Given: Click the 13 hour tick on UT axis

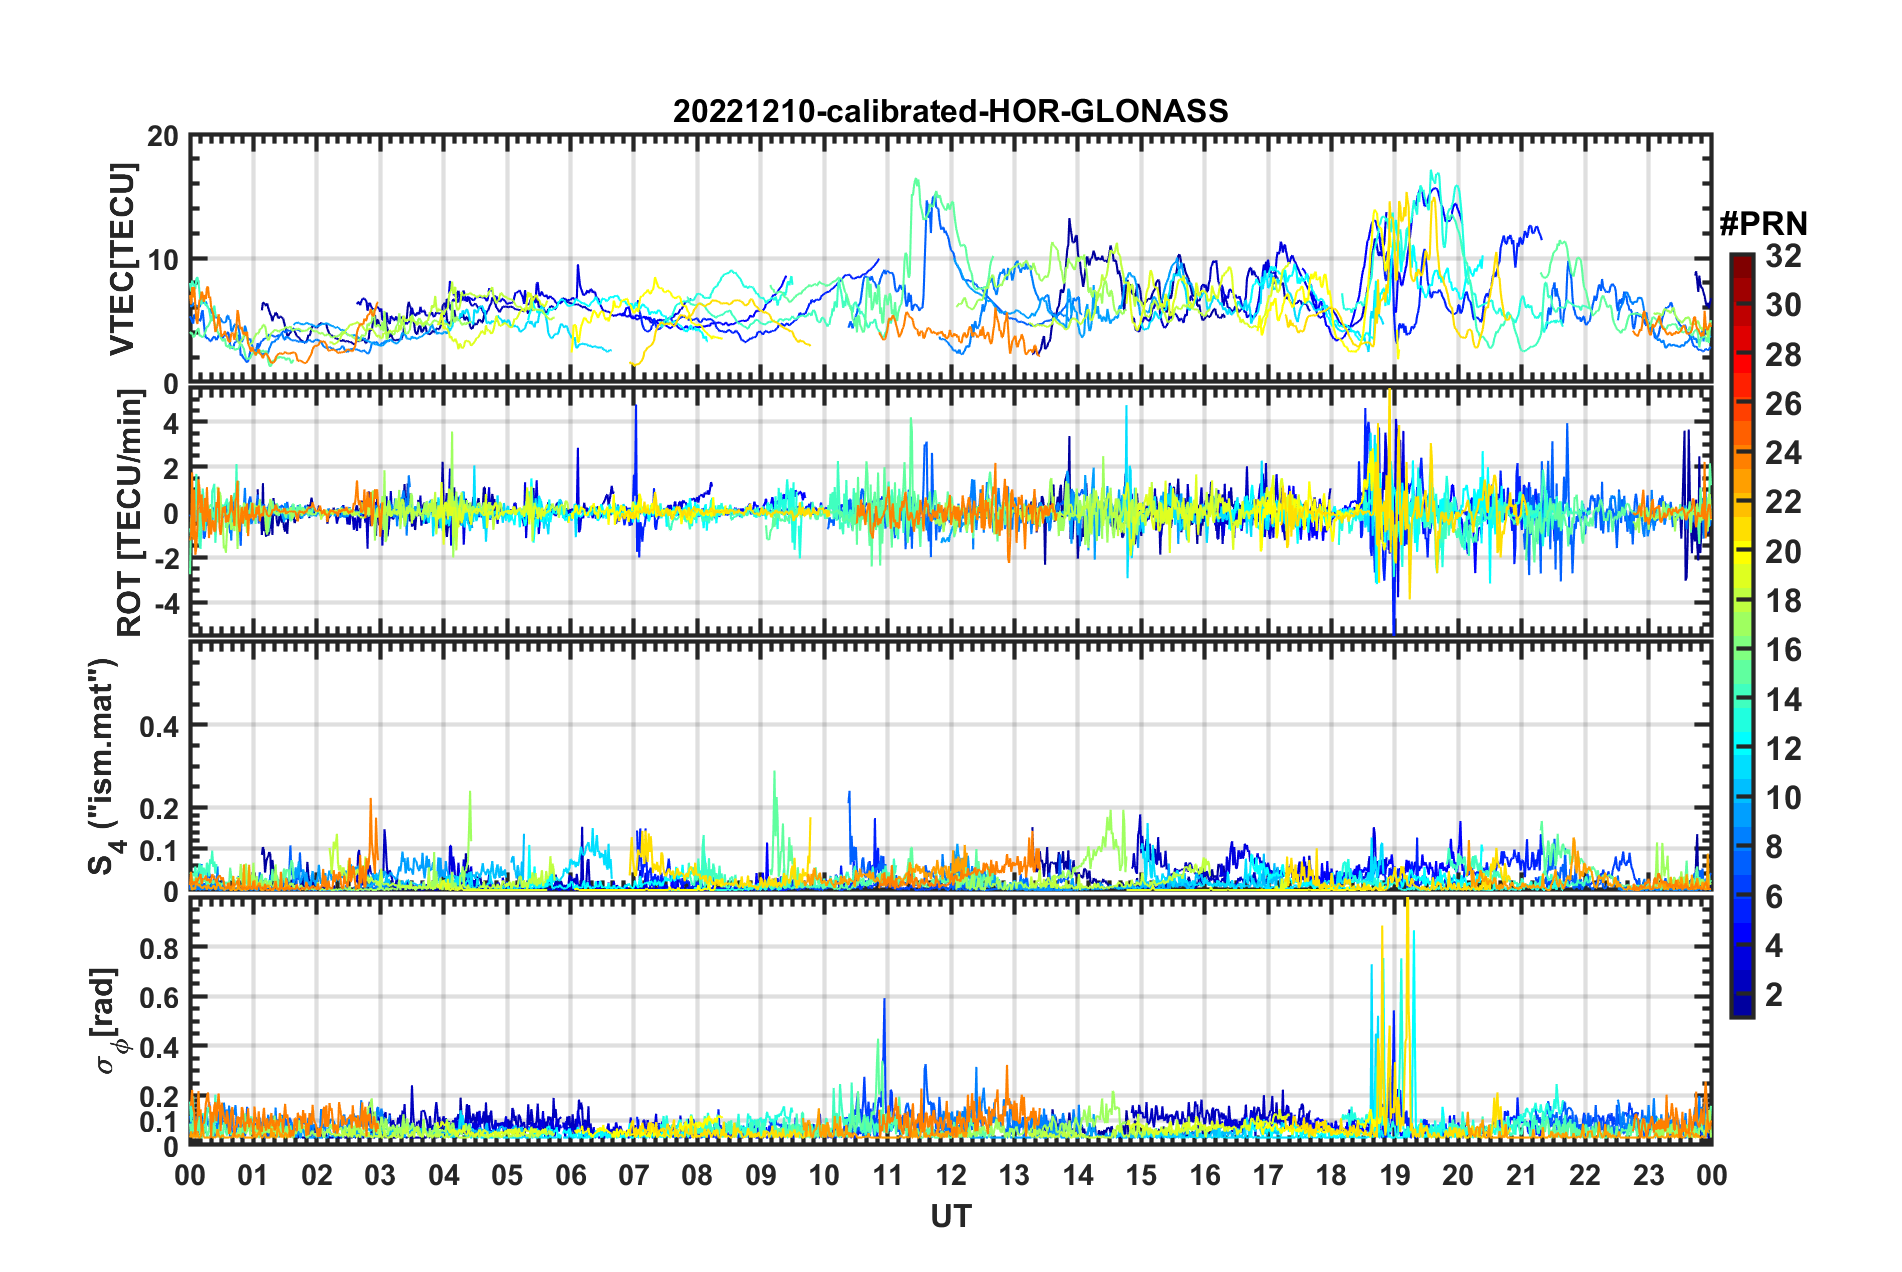Looking at the screenshot, I should tap(1014, 1175).
